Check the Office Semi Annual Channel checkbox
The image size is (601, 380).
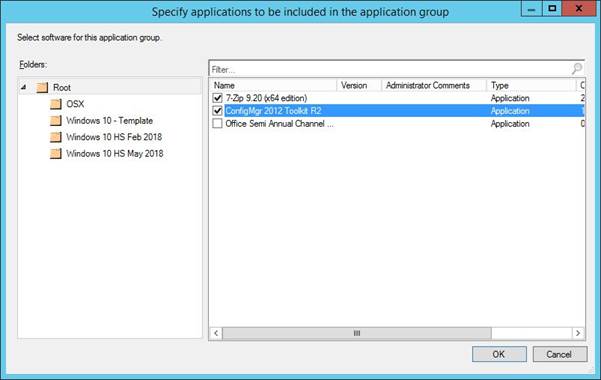tap(217, 123)
